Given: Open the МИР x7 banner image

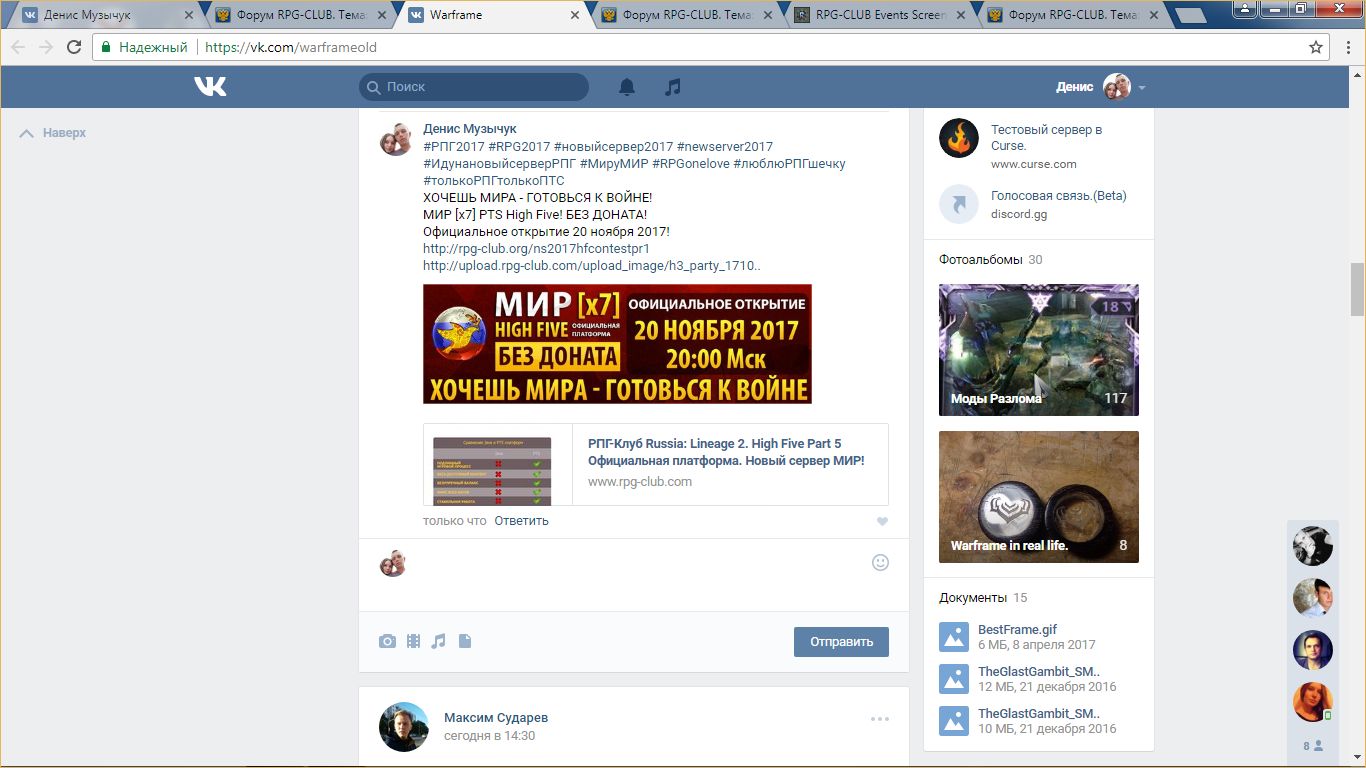Looking at the screenshot, I should pyautogui.click(x=617, y=344).
